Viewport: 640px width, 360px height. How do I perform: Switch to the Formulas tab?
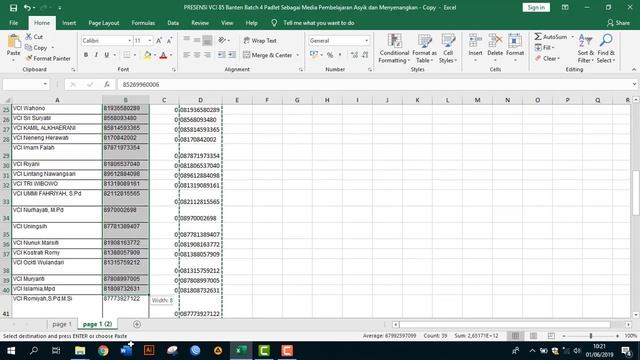143,23
